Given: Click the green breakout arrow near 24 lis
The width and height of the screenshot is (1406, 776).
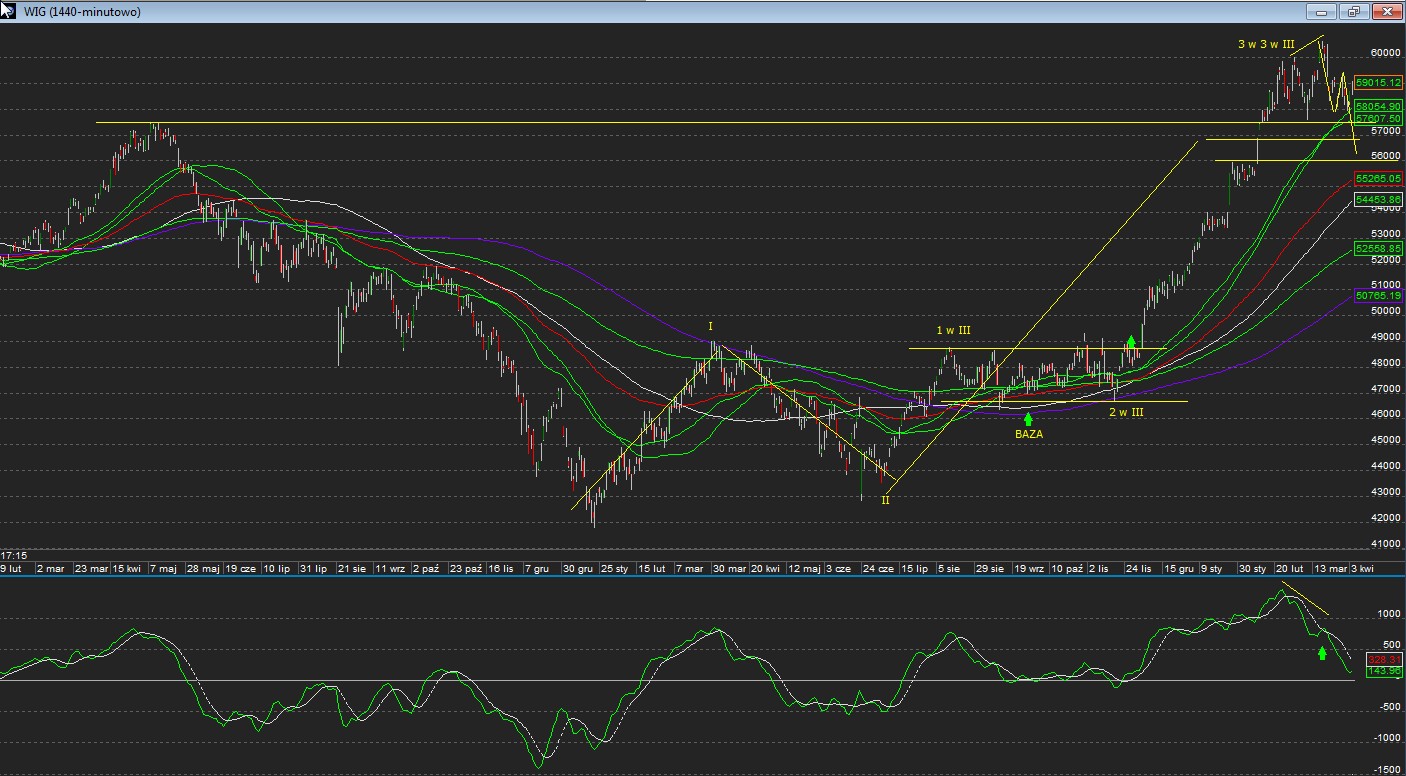Looking at the screenshot, I should [1131, 342].
